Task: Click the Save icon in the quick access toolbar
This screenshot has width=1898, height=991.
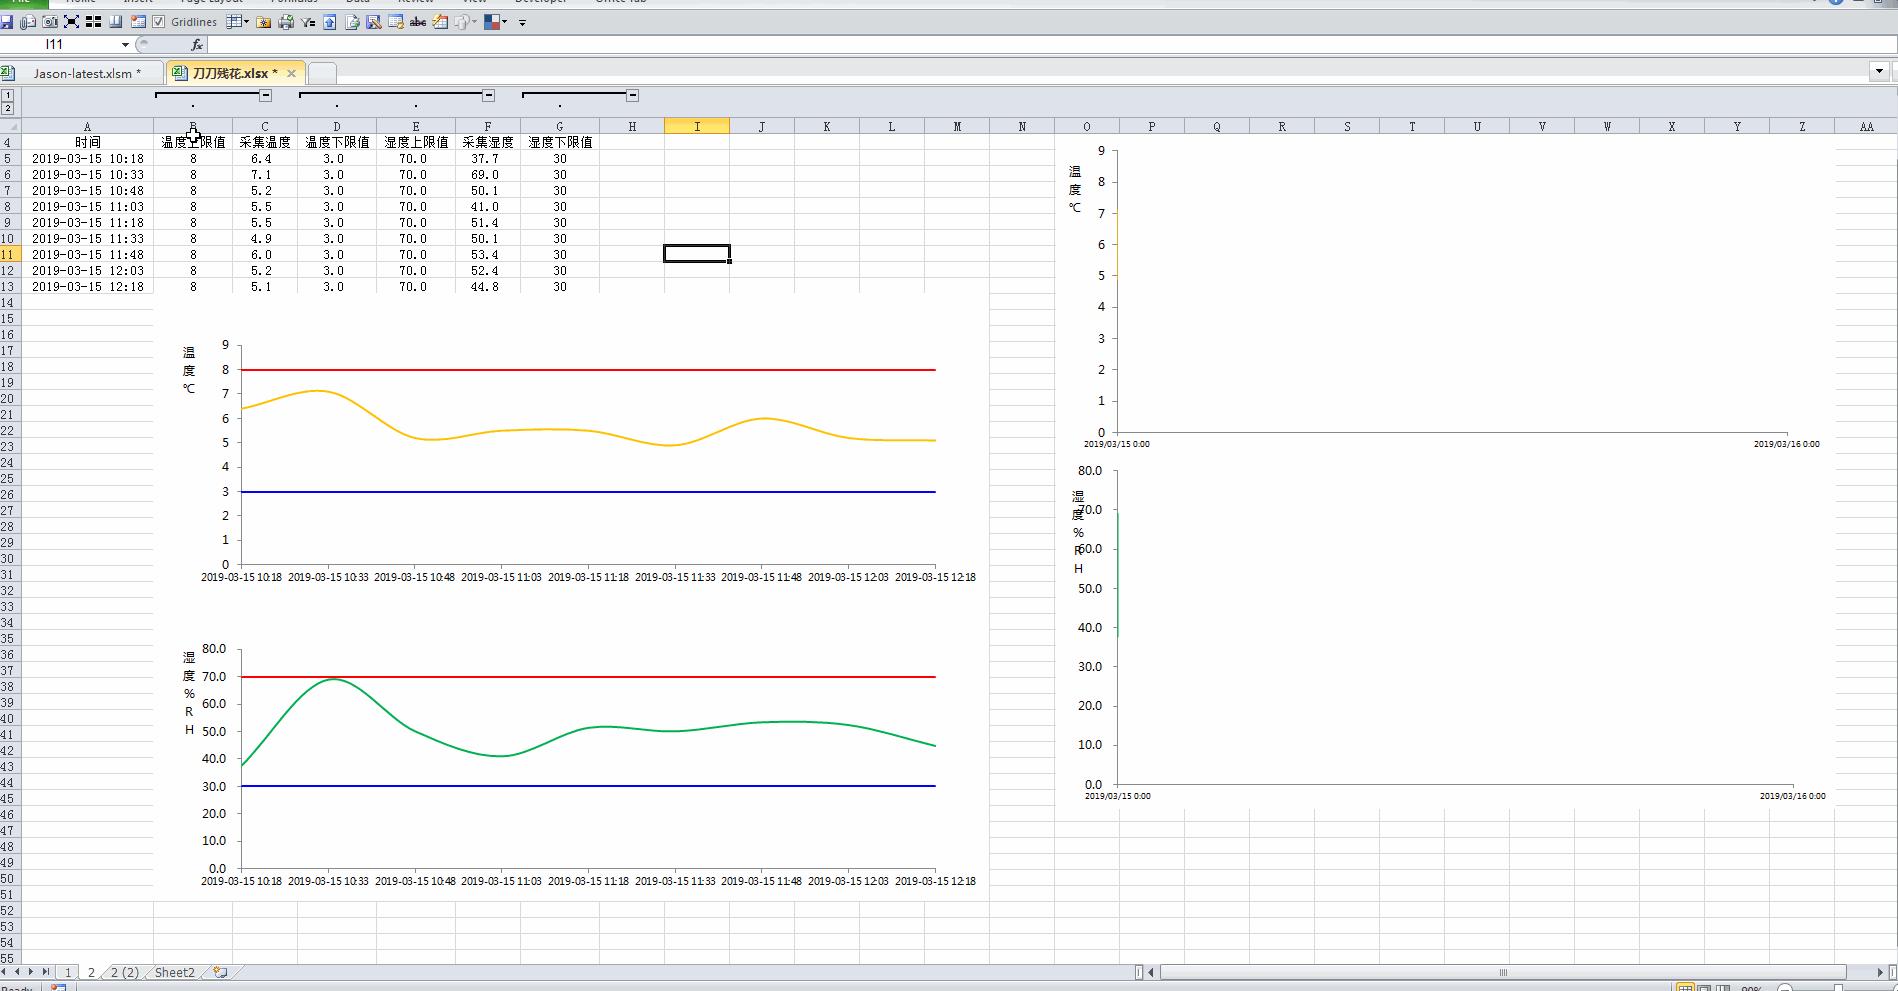Action: [7, 22]
